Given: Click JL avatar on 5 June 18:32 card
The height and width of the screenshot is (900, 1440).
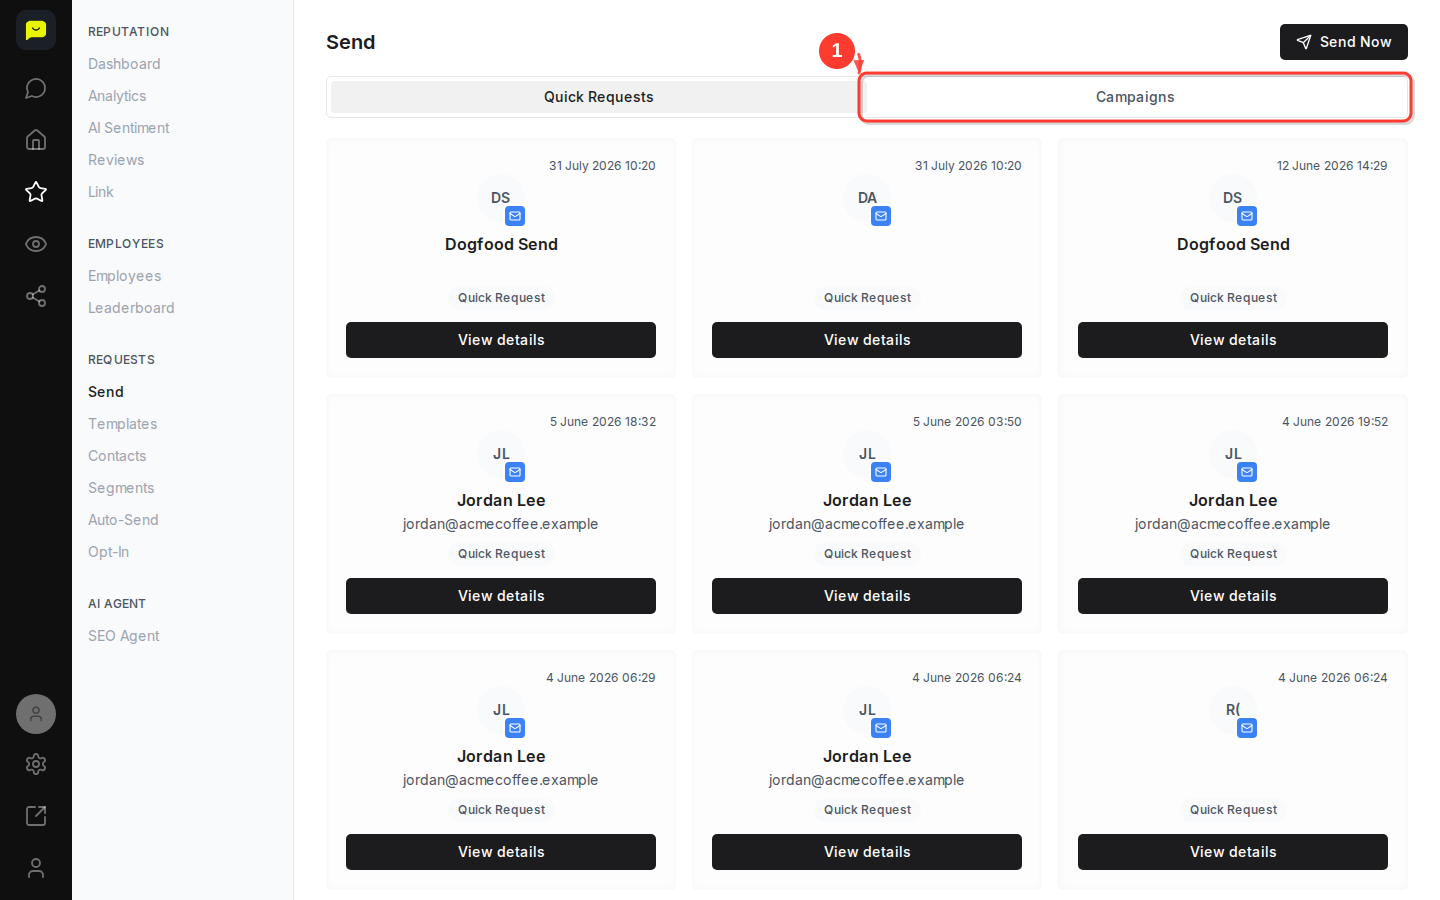Looking at the screenshot, I should click(501, 454).
